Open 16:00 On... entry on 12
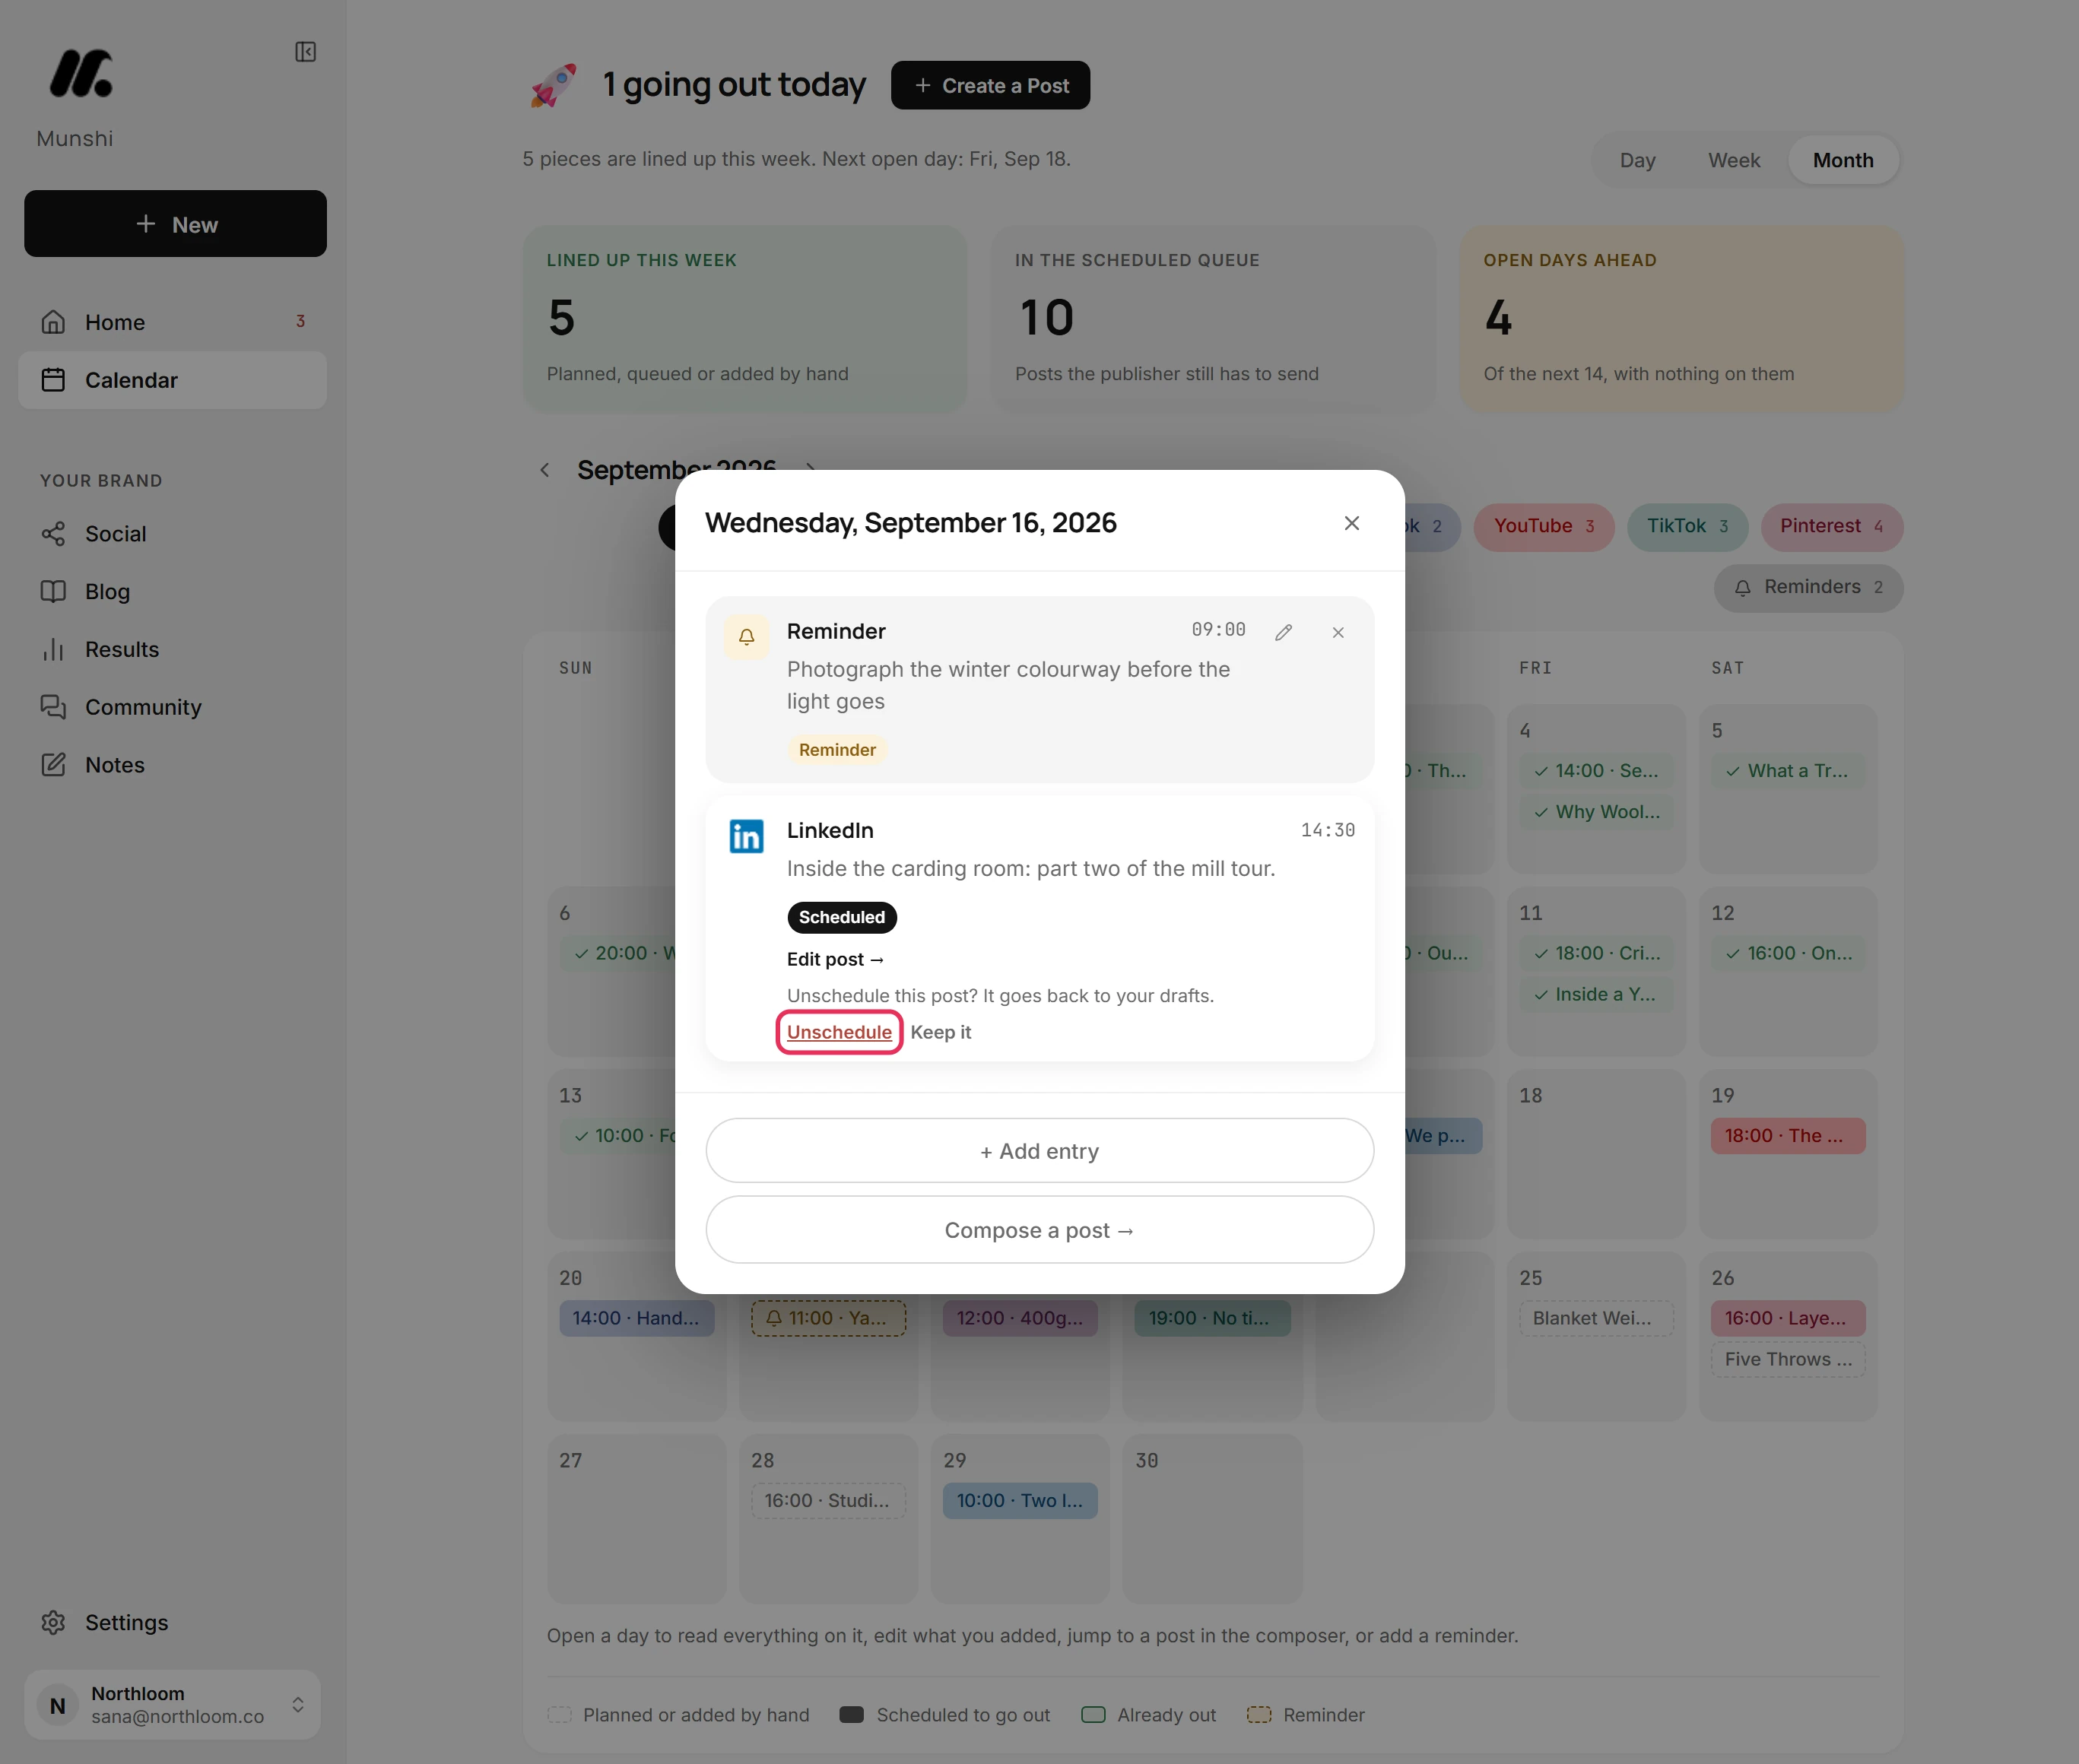The image size is (2079, 1764). pyautogui.click(x=1787, y=954)
